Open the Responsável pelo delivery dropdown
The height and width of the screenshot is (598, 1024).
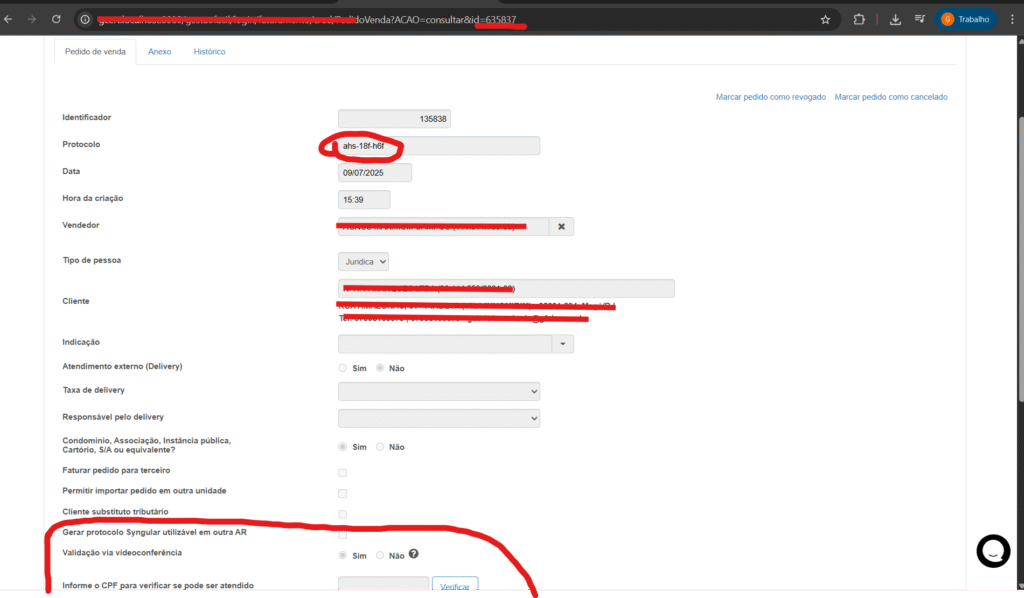(x=439, y=417)
